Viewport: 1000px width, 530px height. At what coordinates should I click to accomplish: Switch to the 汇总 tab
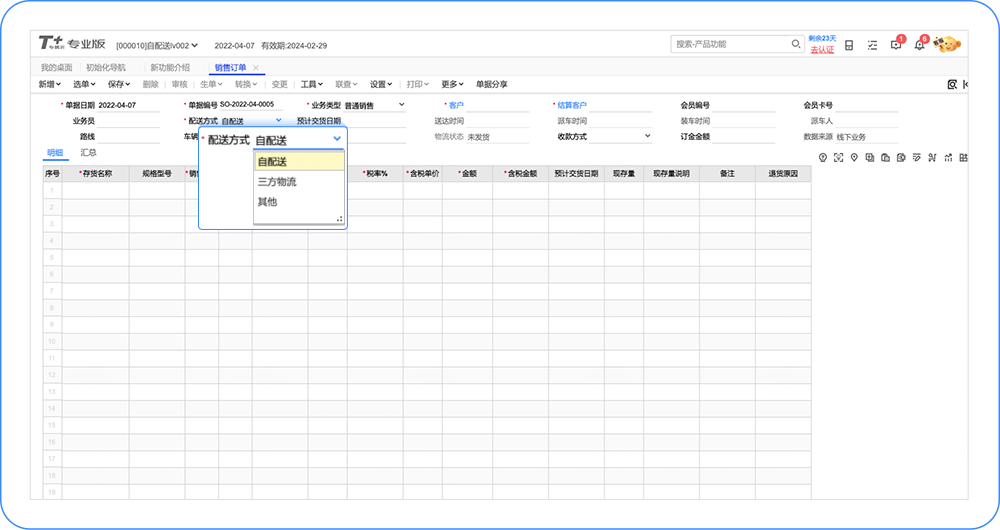[88, 153]
